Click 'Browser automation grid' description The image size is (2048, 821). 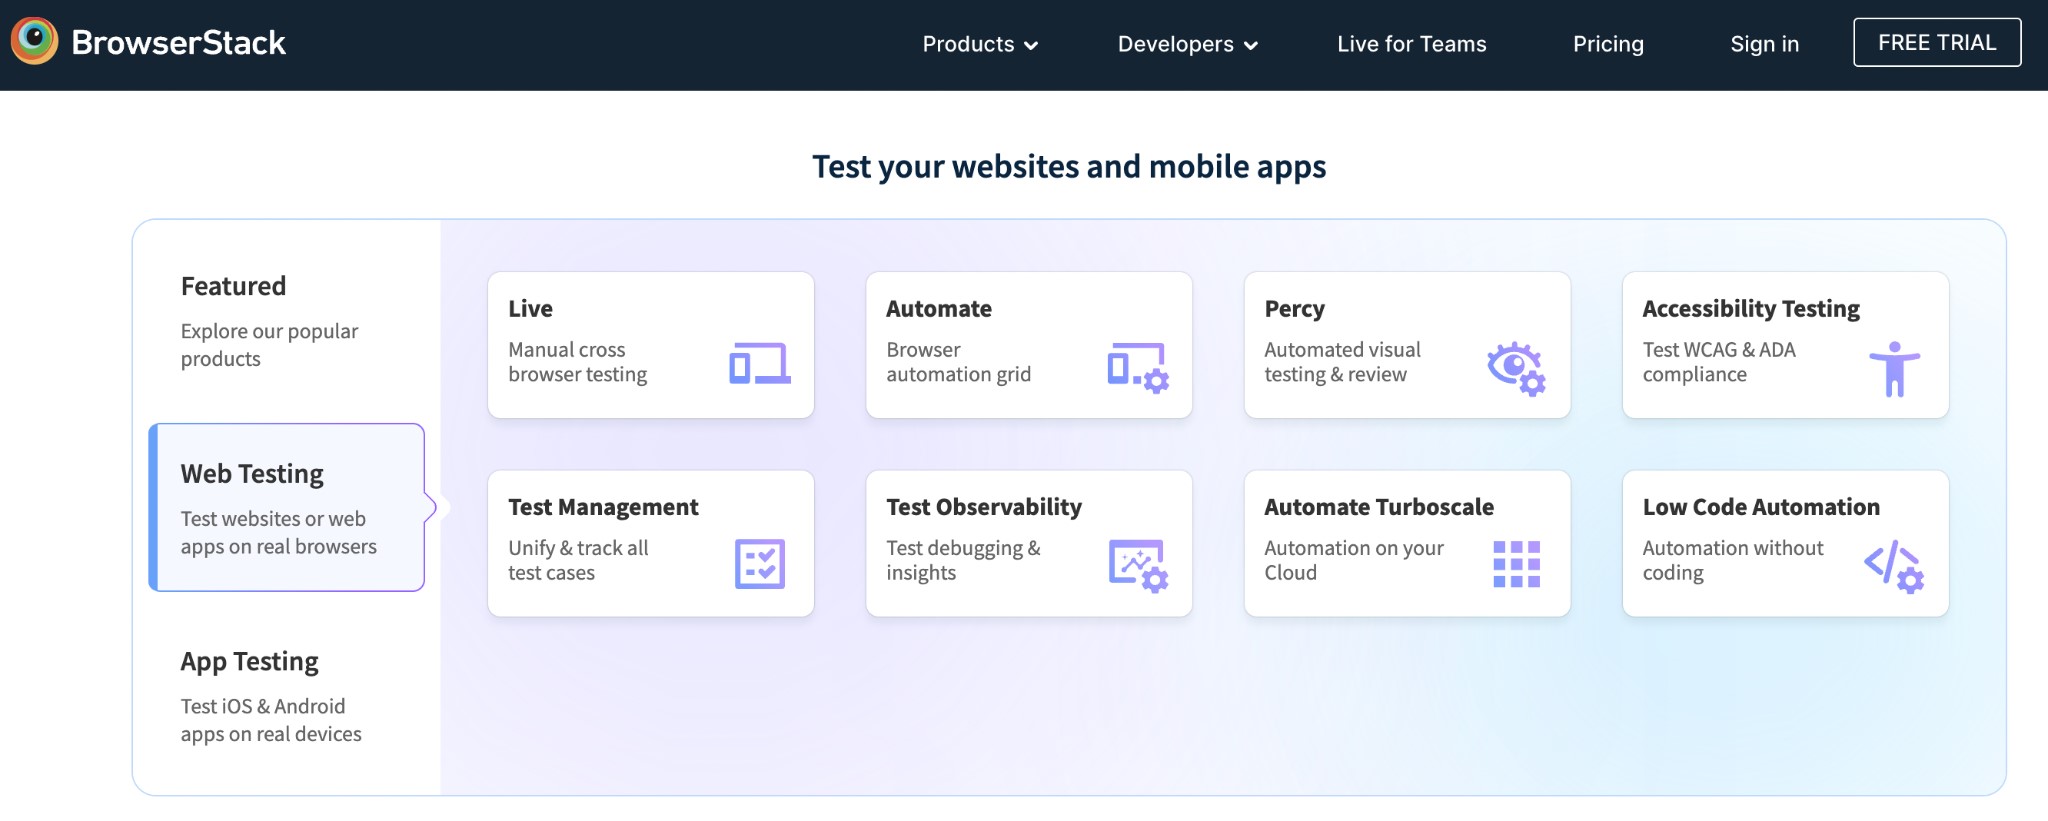point(958,362)
